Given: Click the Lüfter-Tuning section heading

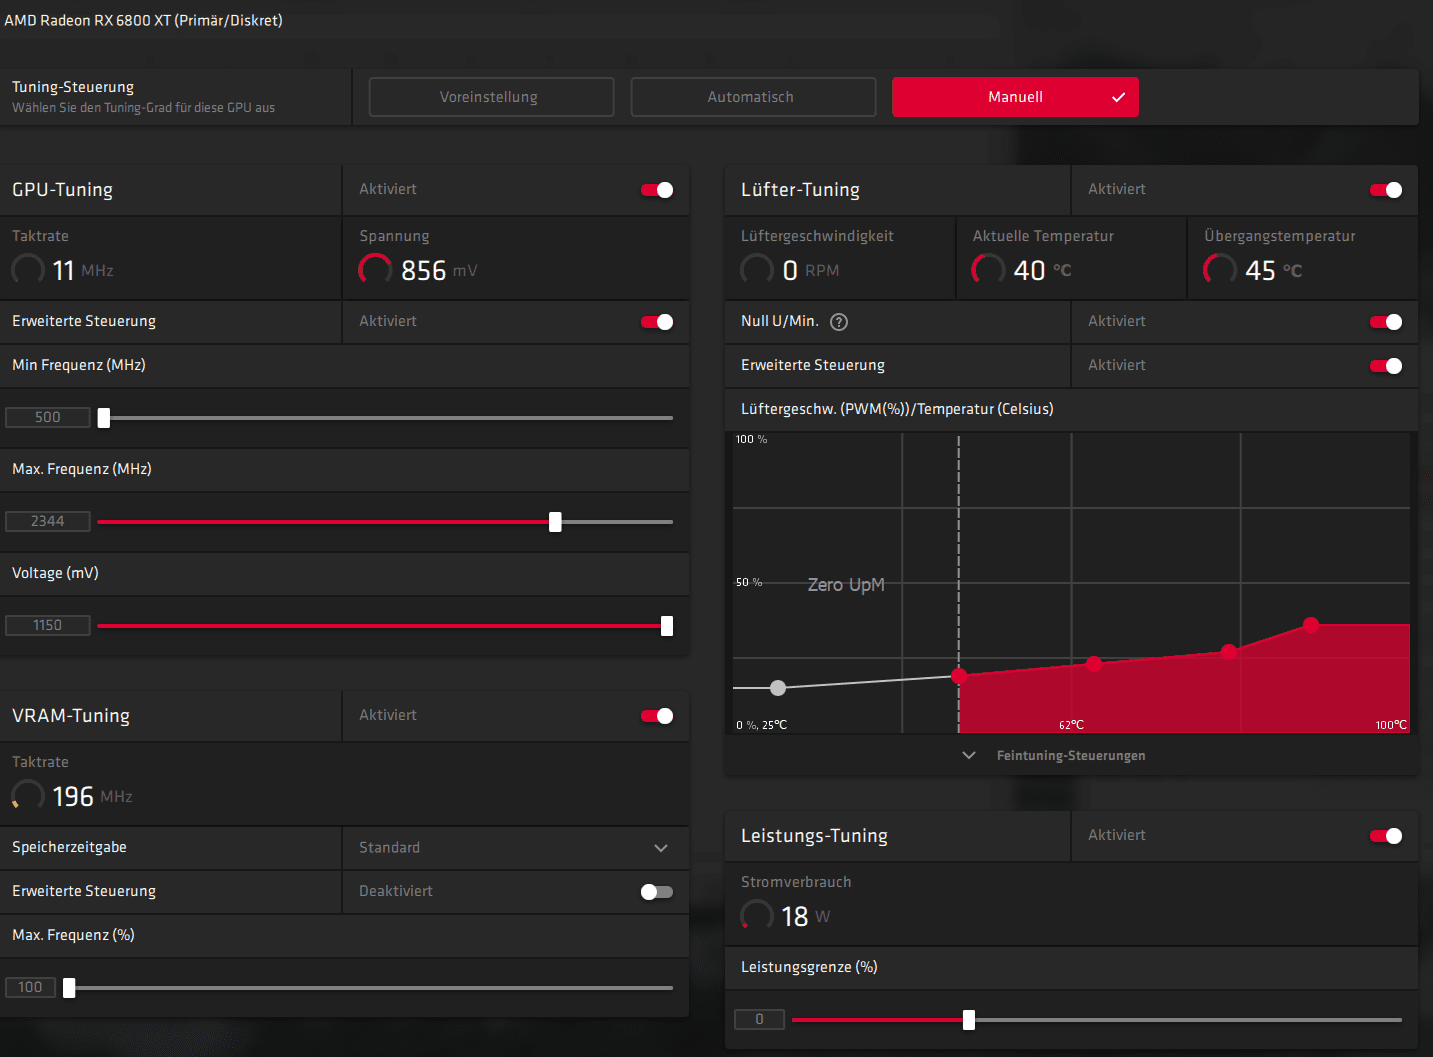Looking at the screenshot, I should tap(800, 190).
